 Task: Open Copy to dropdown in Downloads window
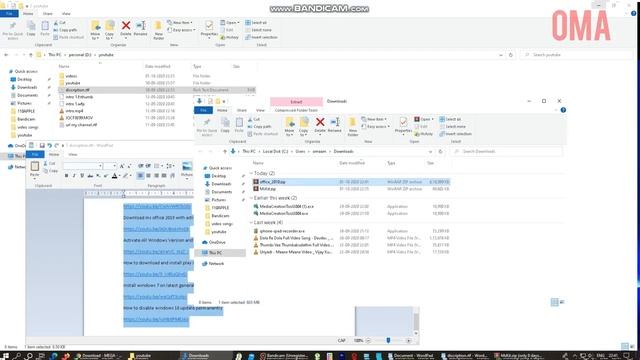pos(304,127)
